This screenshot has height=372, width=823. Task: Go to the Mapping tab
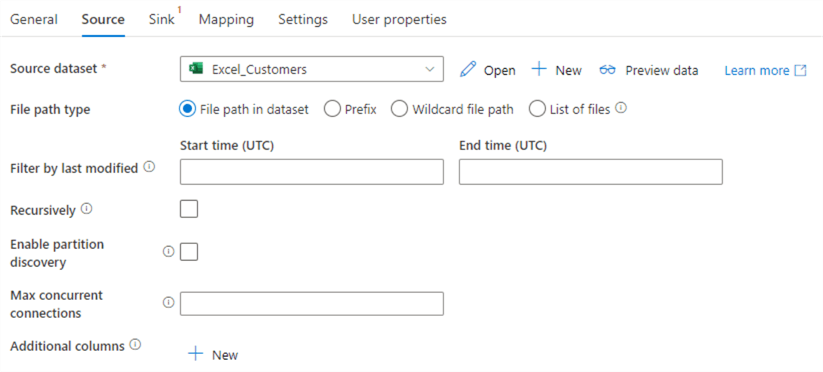tap(226, 19)
